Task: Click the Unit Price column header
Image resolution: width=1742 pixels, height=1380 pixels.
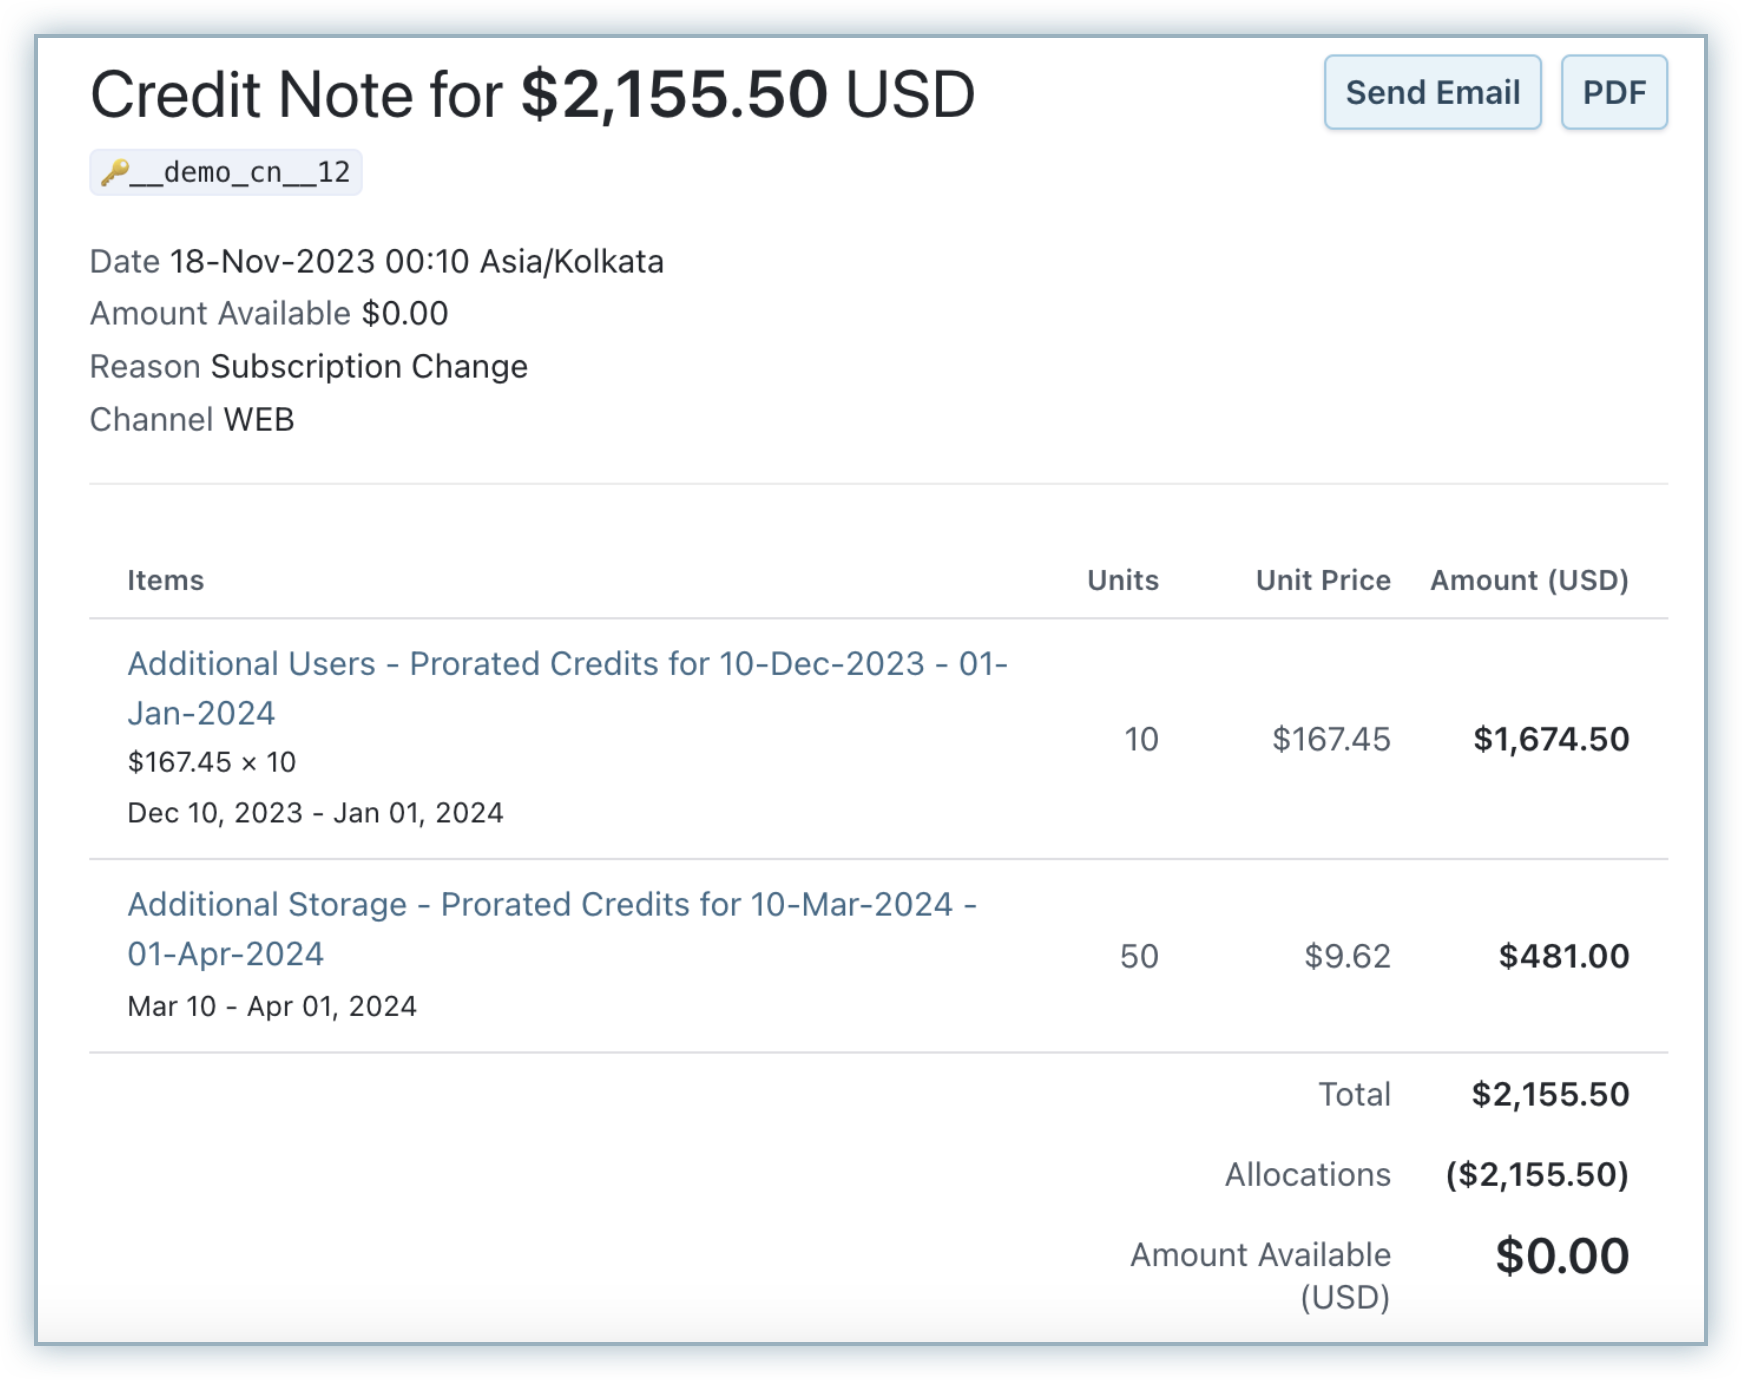Action: [x=1322, y=580]
